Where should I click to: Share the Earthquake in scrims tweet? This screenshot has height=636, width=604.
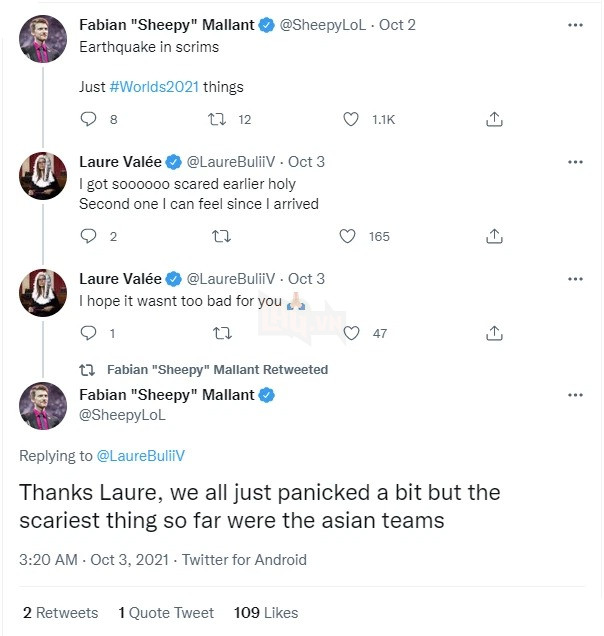pyautogui.click(x=493, y=119)
